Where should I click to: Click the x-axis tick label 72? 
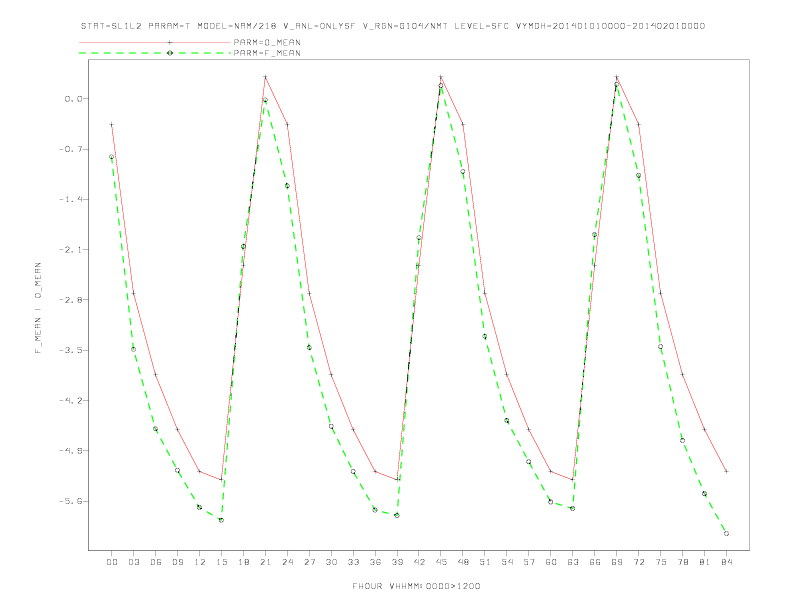pos(639,562)
